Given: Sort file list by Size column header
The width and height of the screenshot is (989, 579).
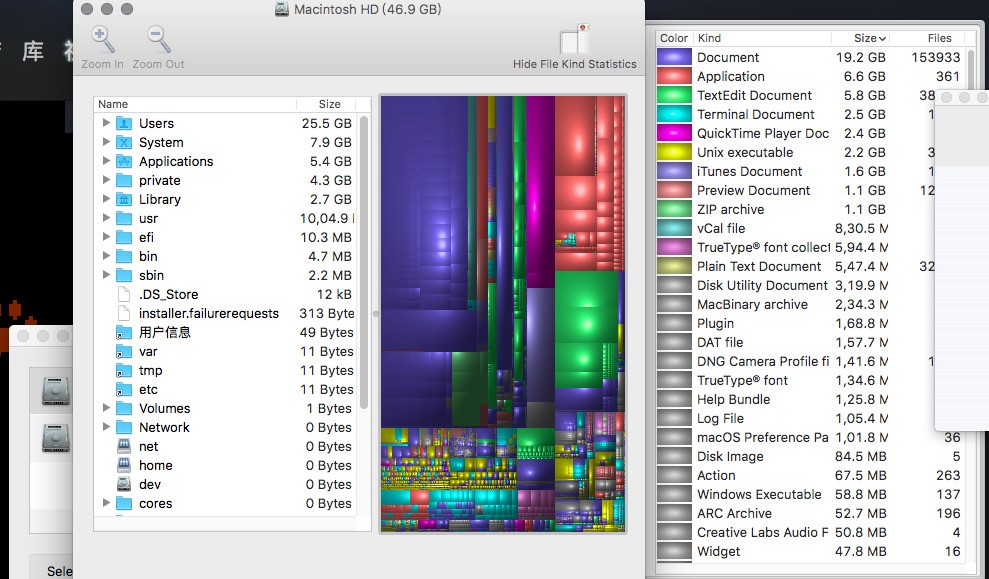Looking at the screenshot, I should pyautogui.click(x=326, y=104).
